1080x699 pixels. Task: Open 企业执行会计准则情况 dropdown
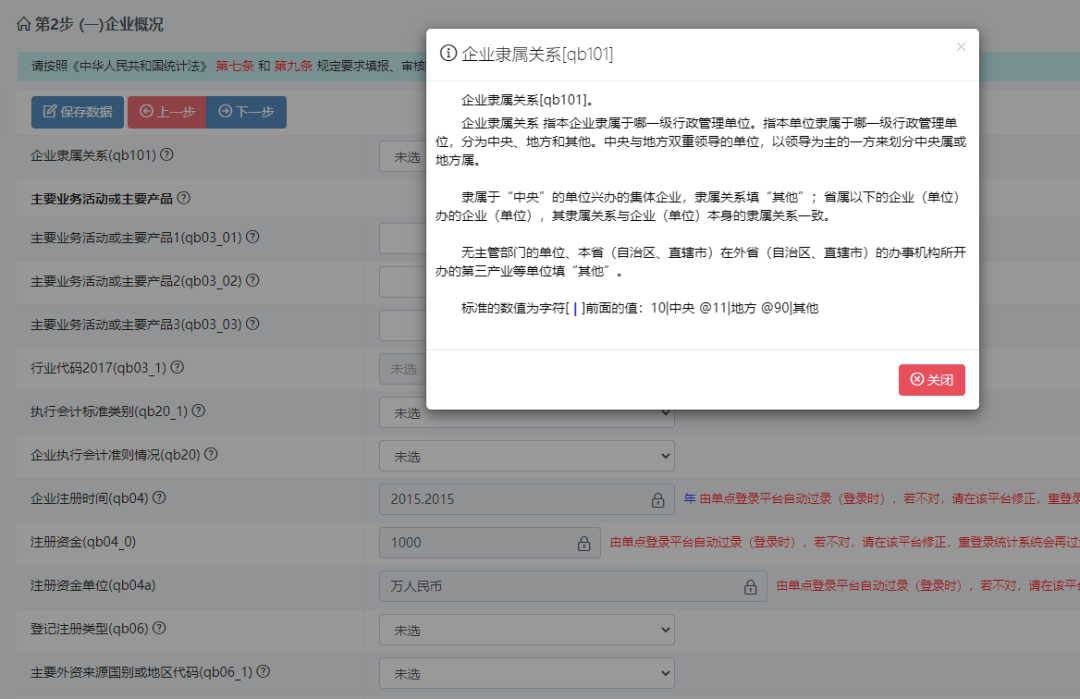(x=526, y=456)
